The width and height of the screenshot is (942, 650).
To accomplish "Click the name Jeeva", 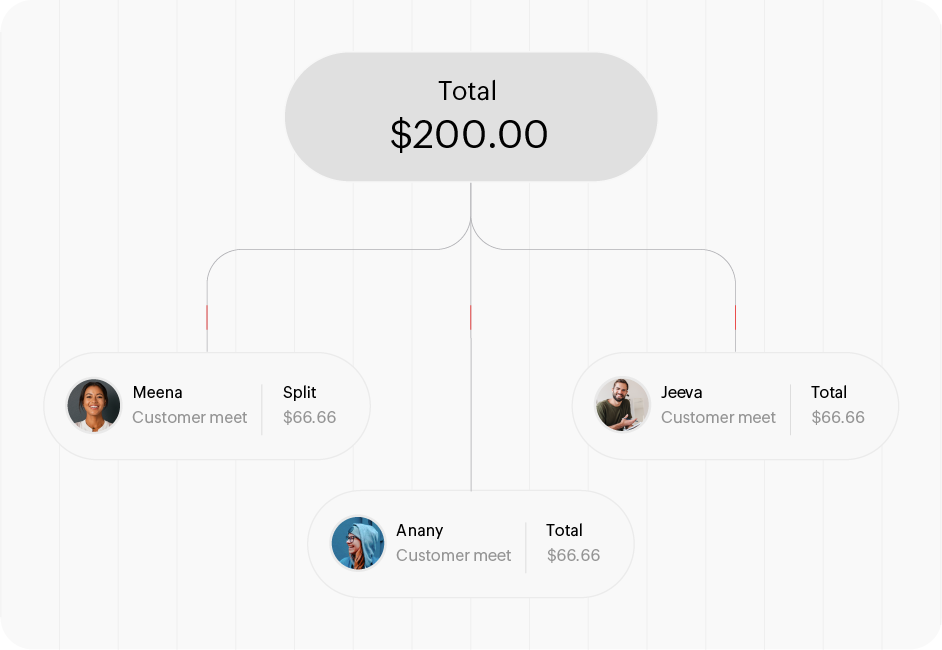I will (681, 392).
